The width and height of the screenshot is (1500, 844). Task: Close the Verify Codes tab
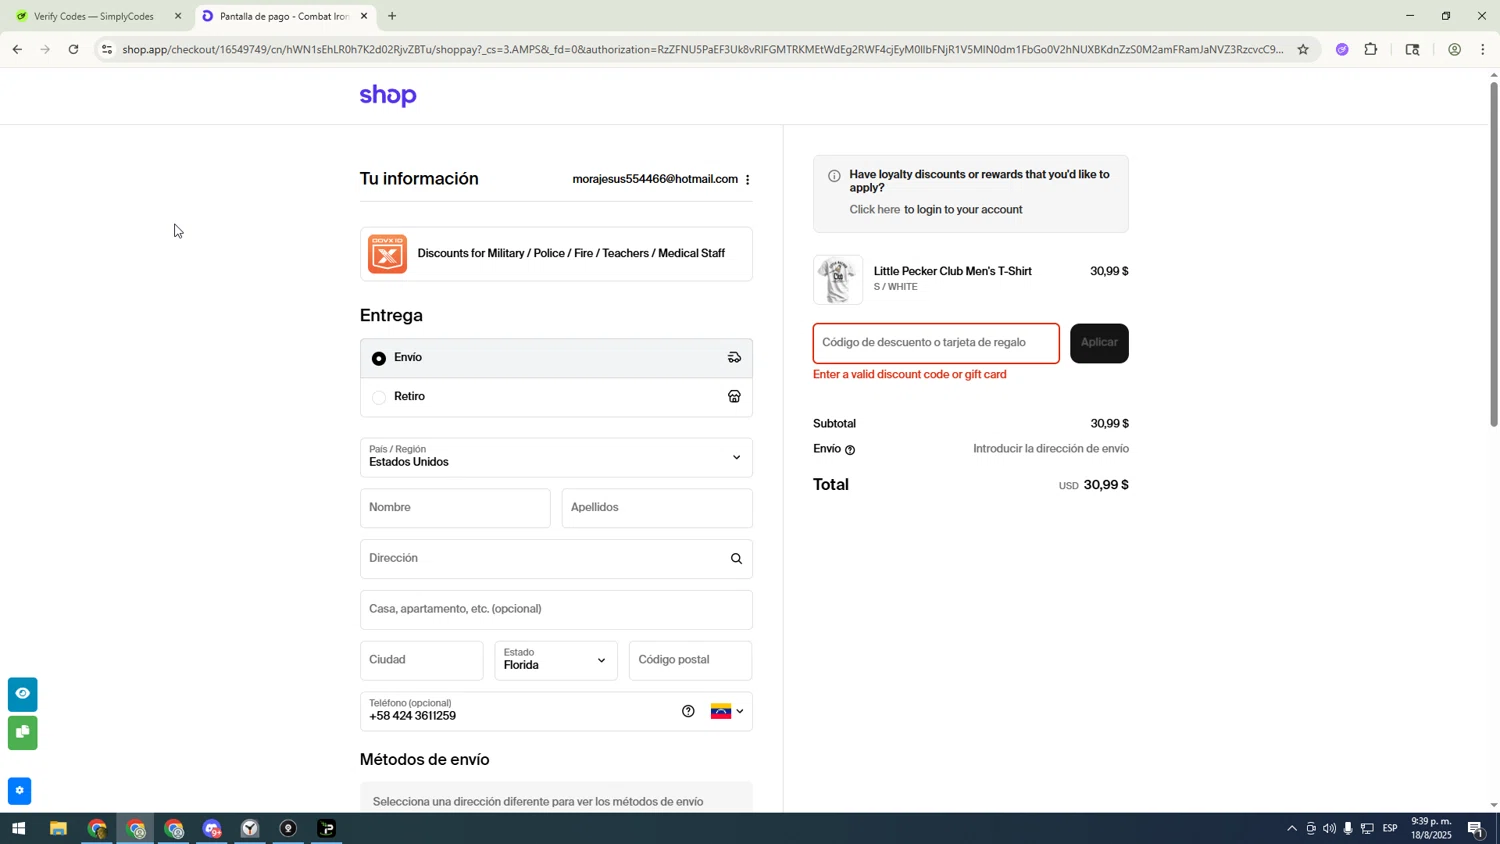[178, 16]
